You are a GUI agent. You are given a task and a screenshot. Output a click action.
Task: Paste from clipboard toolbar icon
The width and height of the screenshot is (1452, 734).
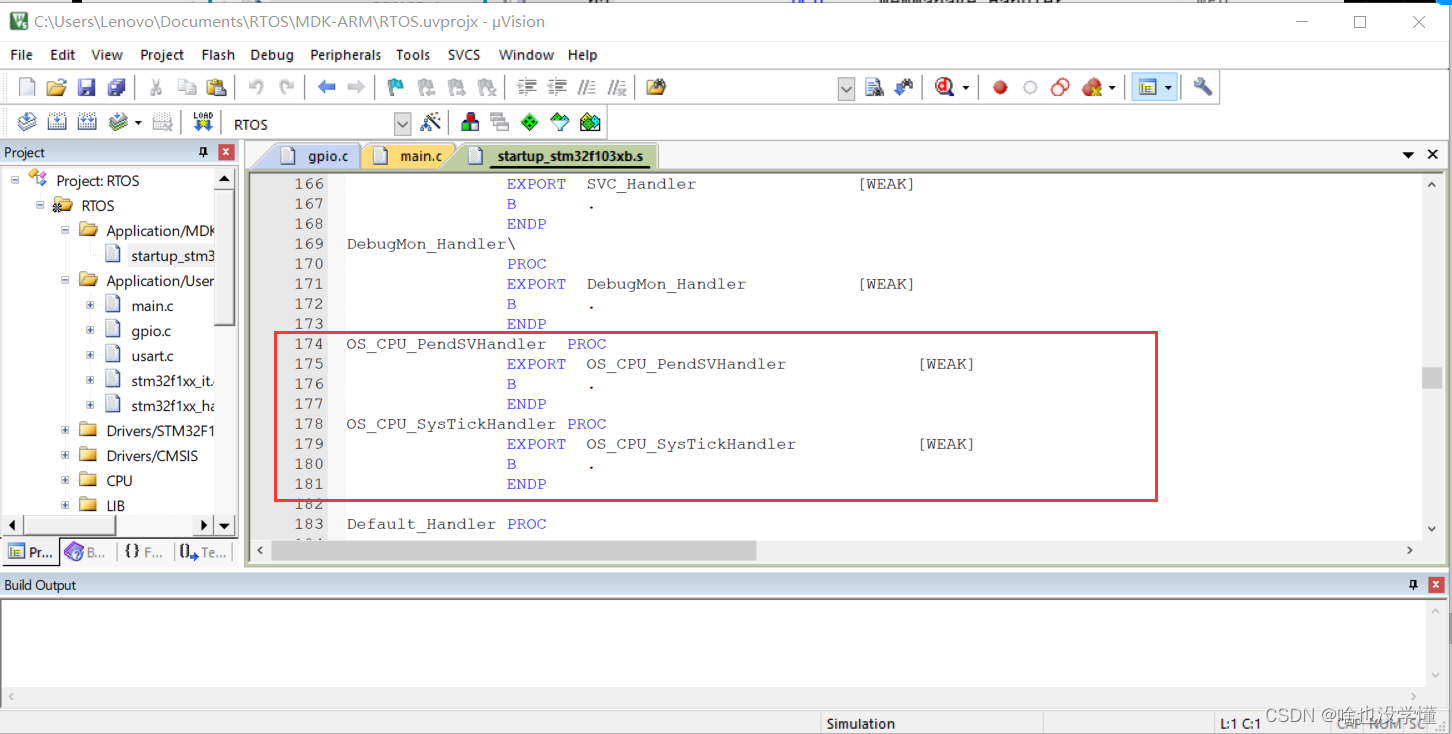point(216,88)
